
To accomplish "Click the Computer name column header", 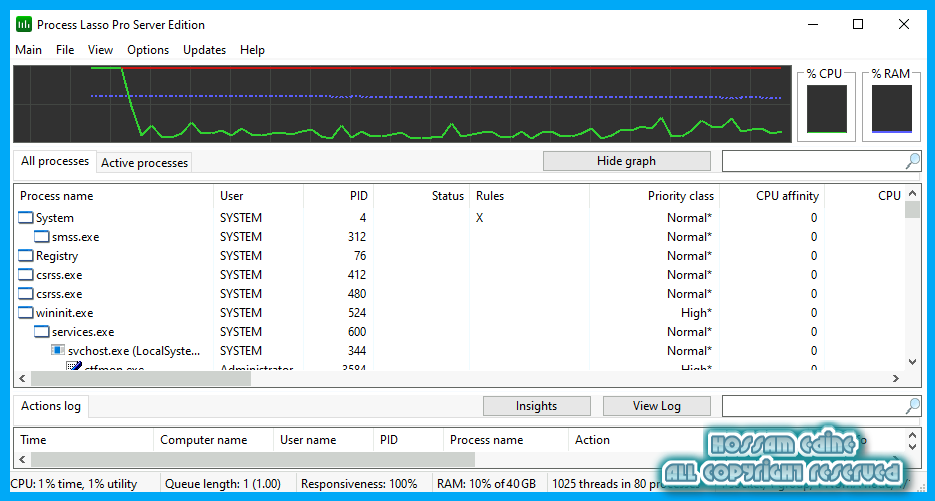I will click(213, 440).
